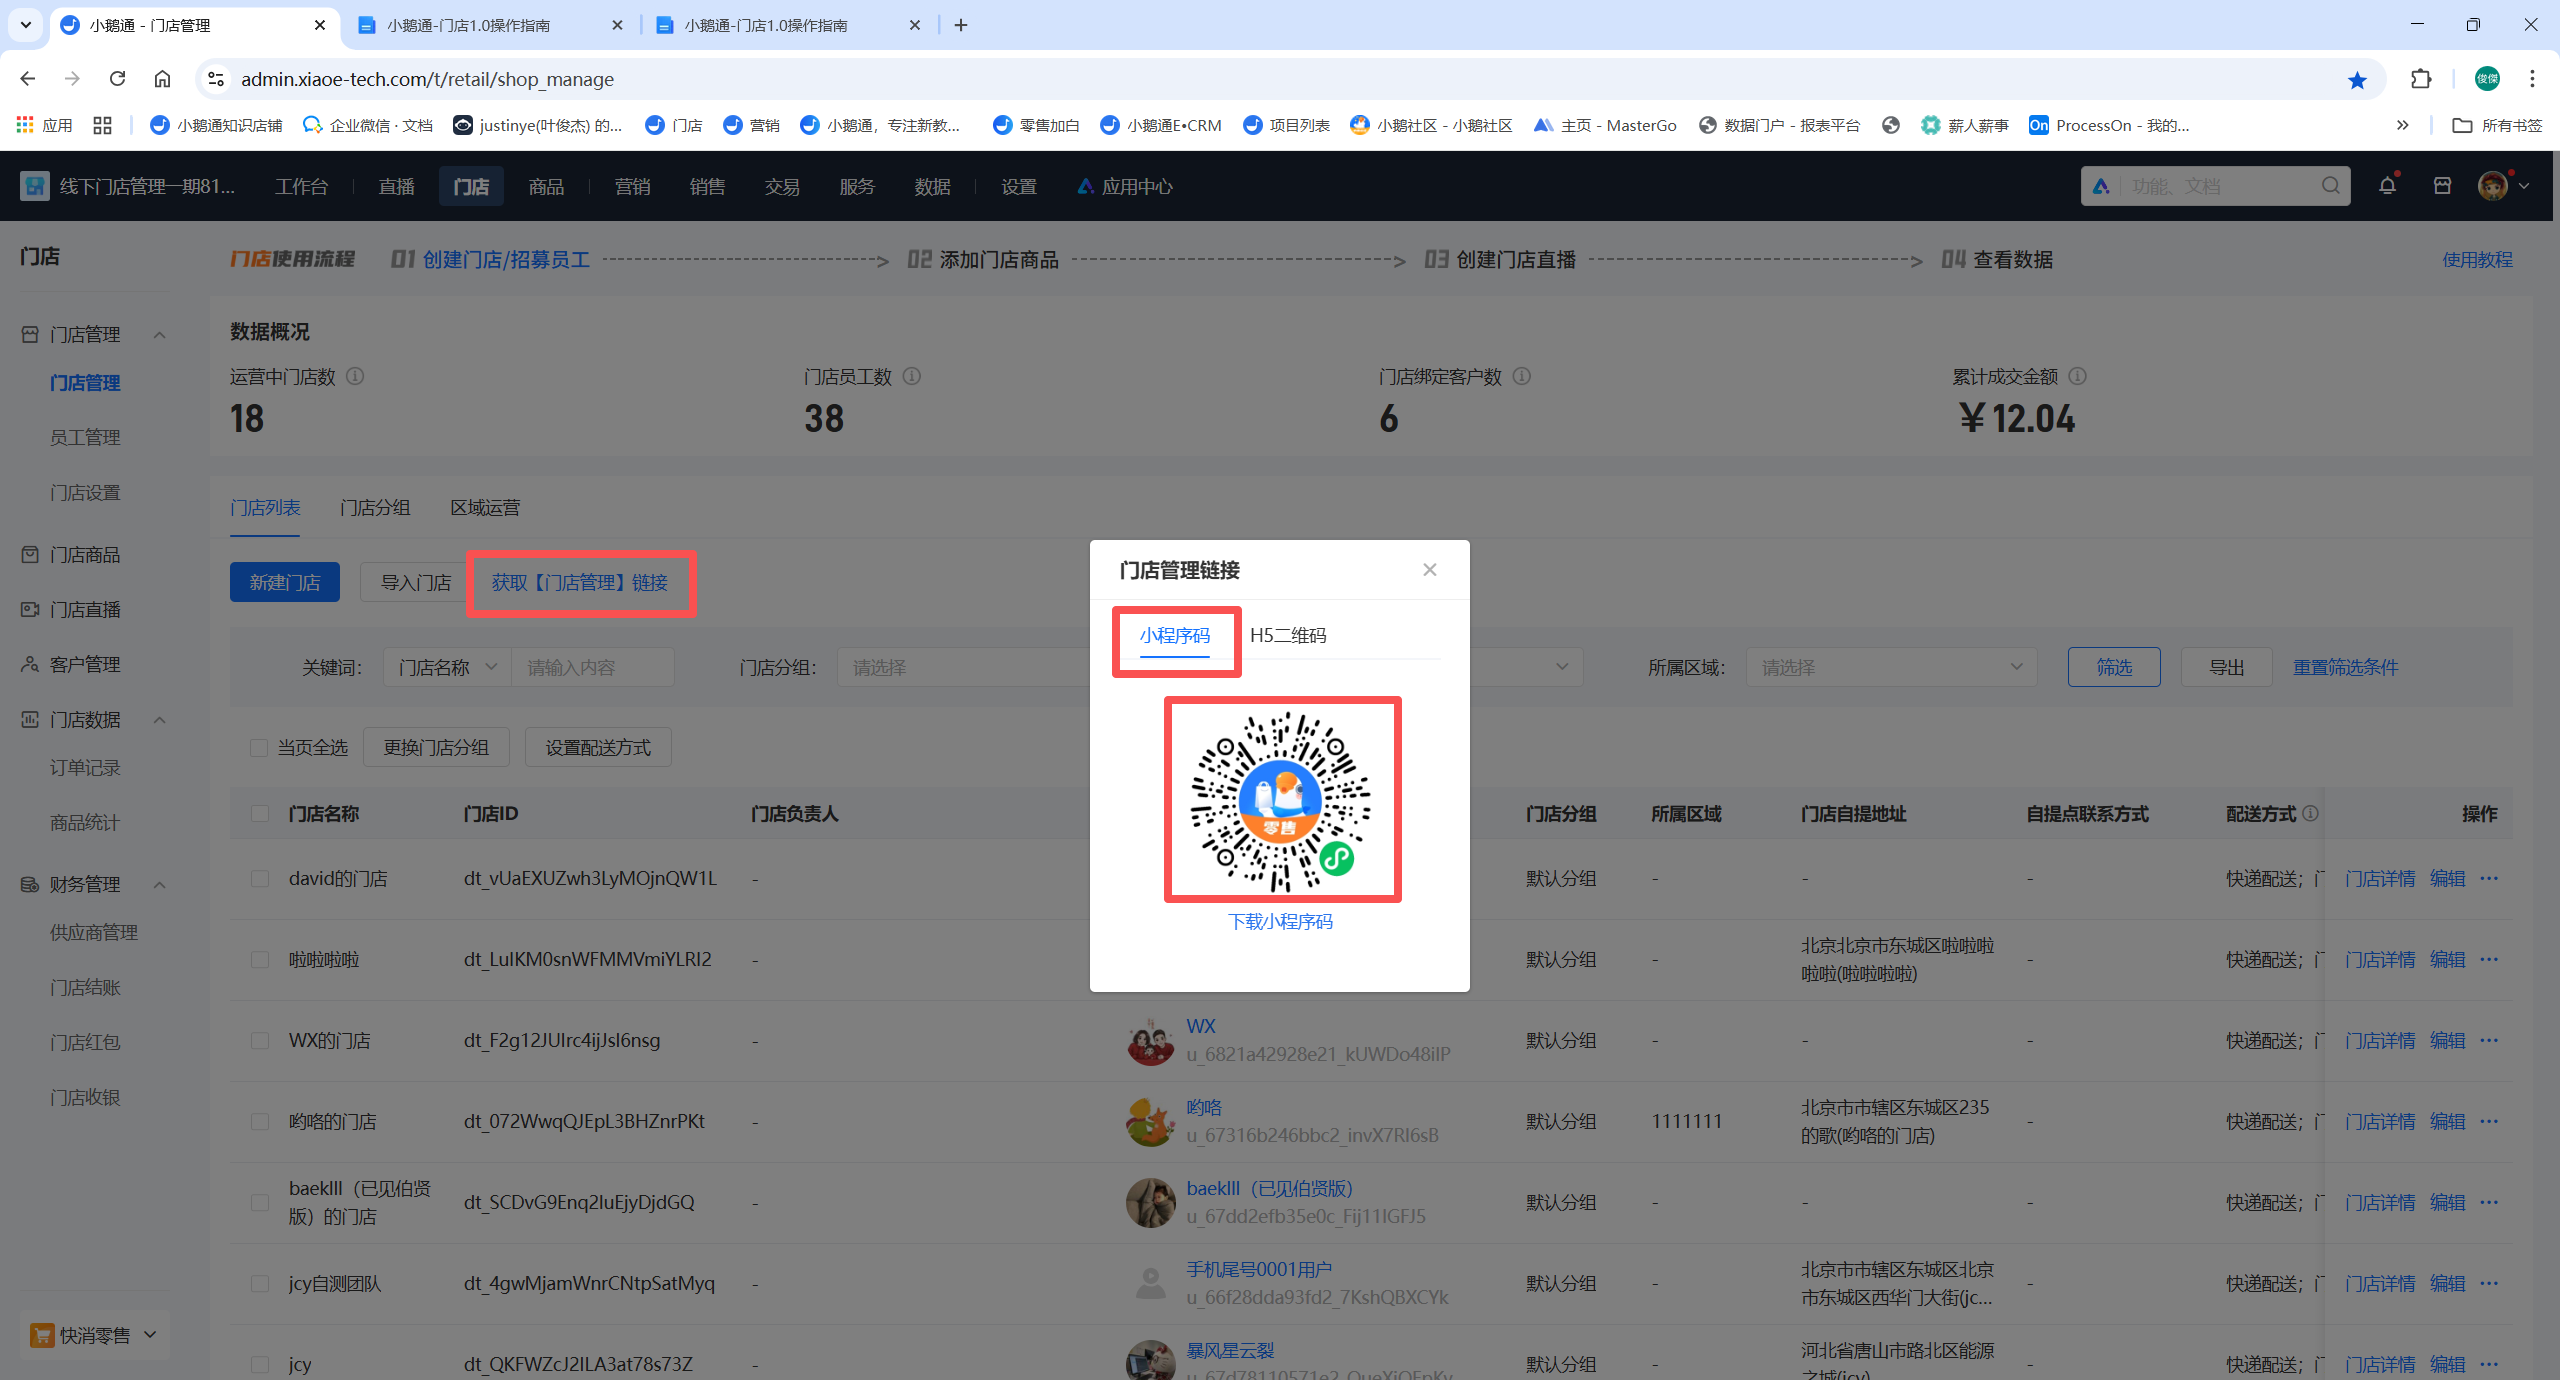Open the shop storefront icon in header
The height and width of the screenshot is (1380, 2560).
(x=2442, y=186)
